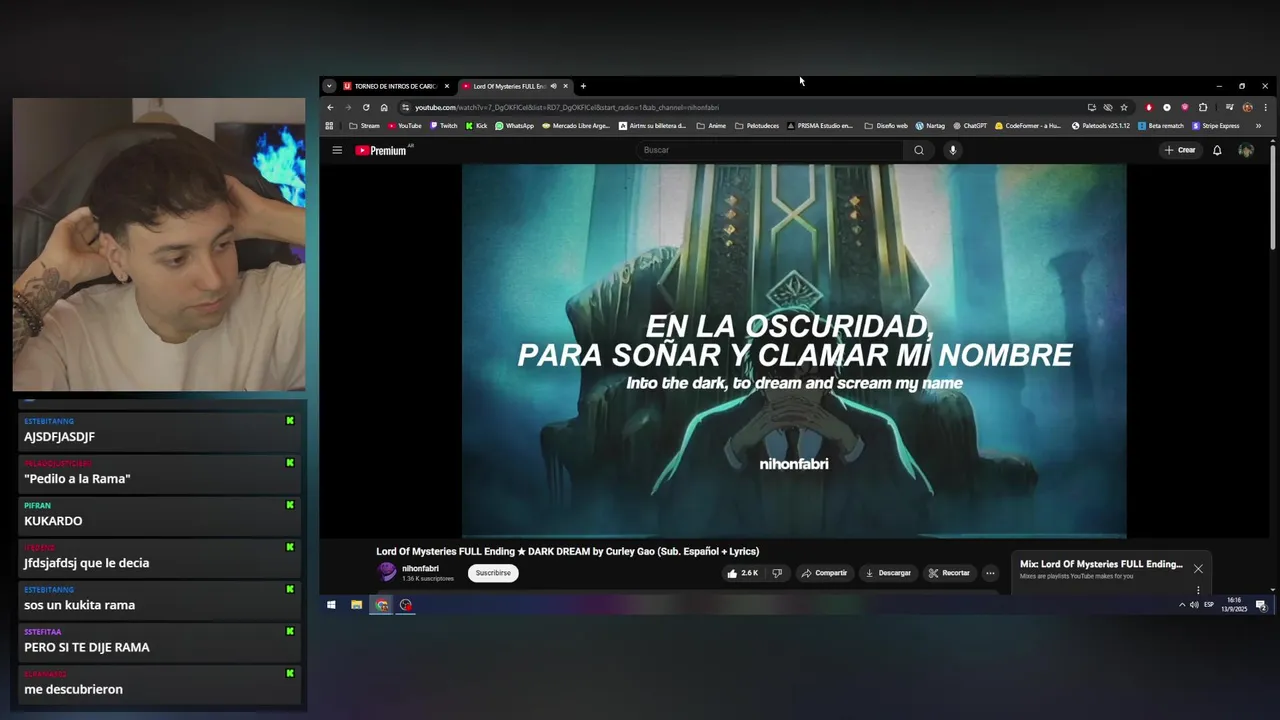
Task: Open the media control toolbar icon
Action: point(1229,107)
